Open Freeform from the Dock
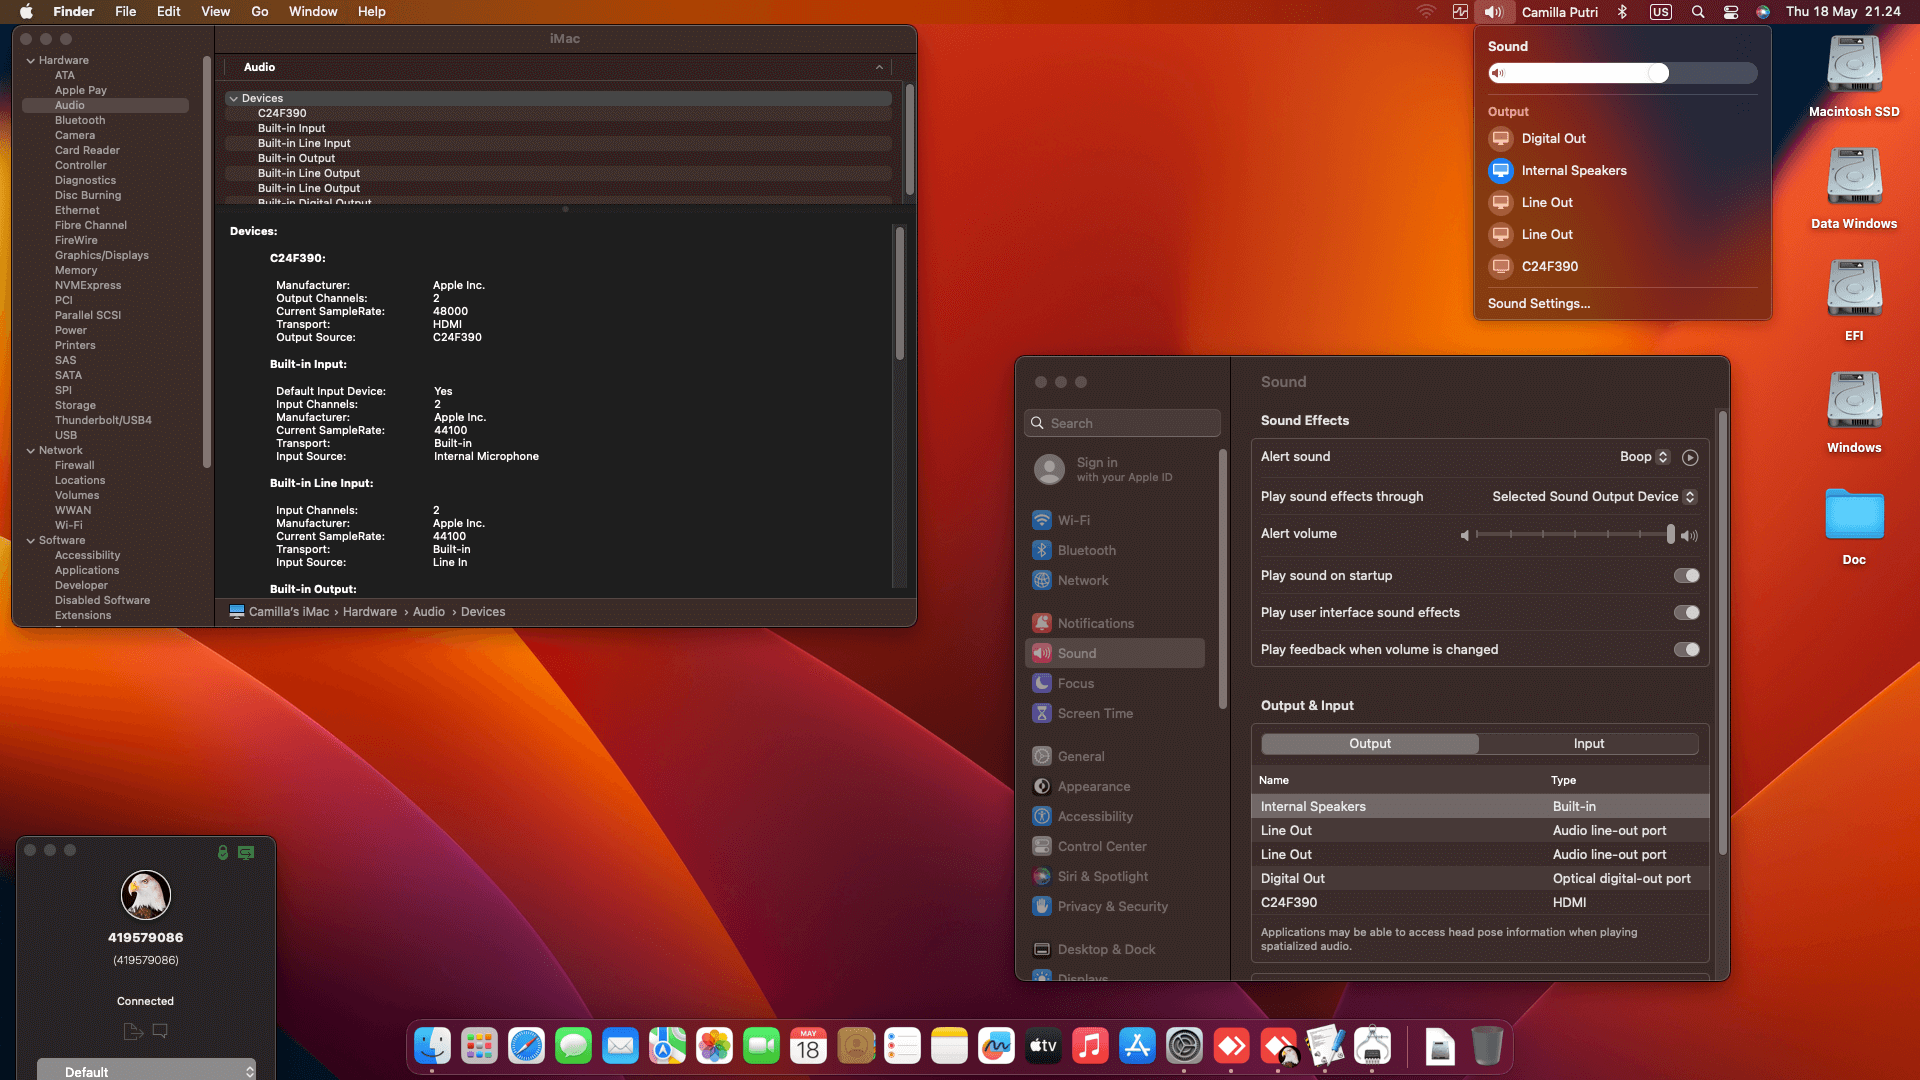This screenshot has height=1080, width=1920. (996, 1046)
